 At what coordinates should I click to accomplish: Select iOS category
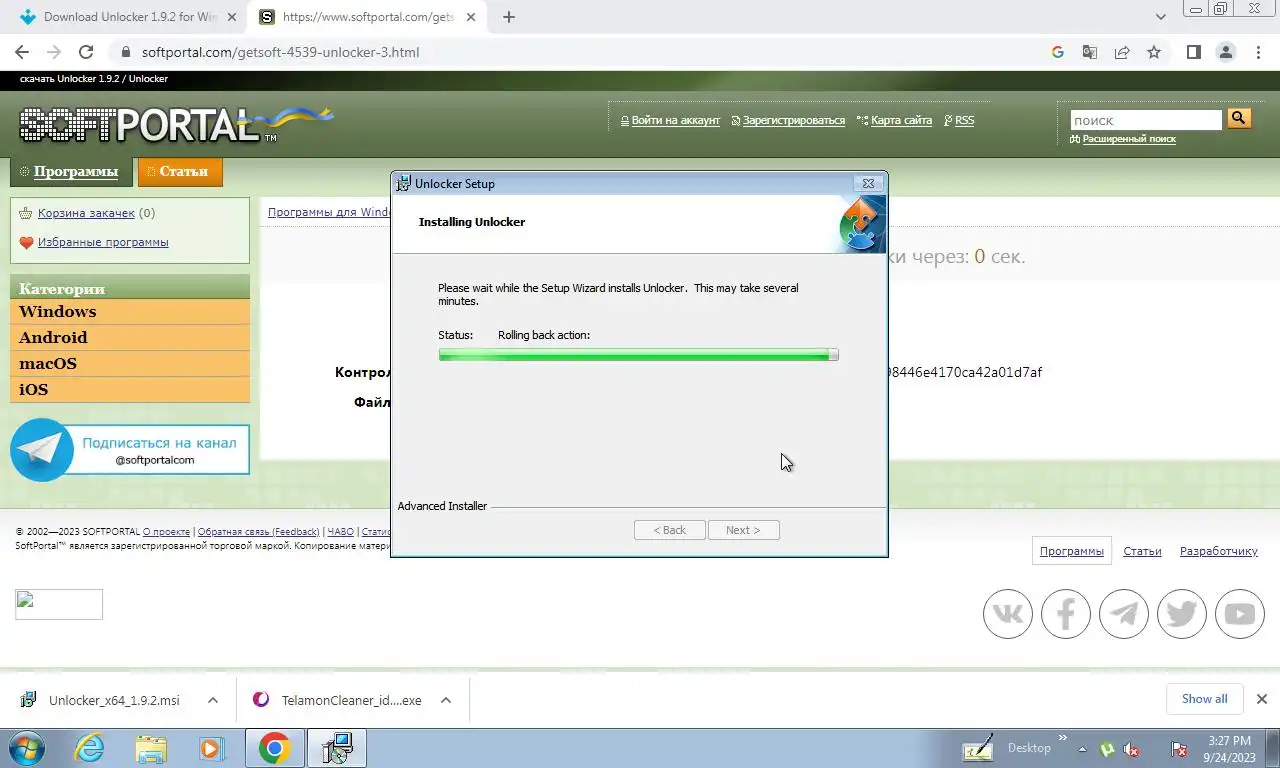point(130,390)
